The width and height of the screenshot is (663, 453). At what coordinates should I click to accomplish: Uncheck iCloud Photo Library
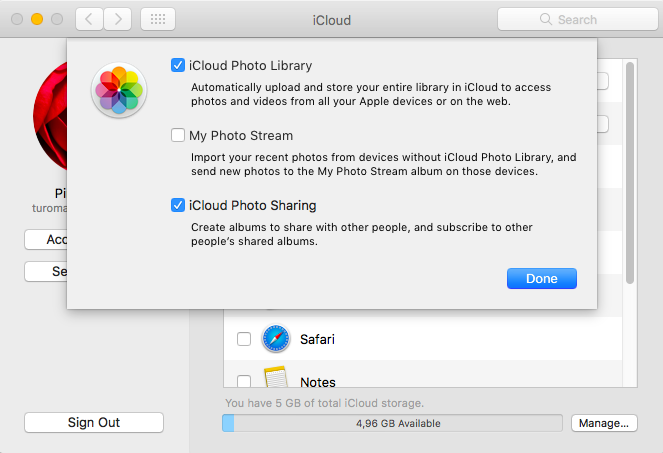point(178,65)
